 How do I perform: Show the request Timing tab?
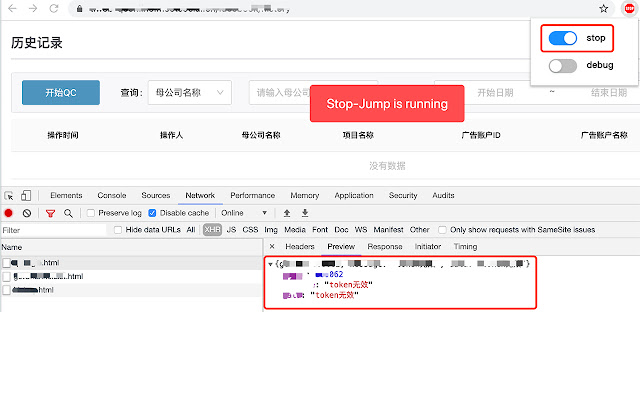[x=465, y=247]
